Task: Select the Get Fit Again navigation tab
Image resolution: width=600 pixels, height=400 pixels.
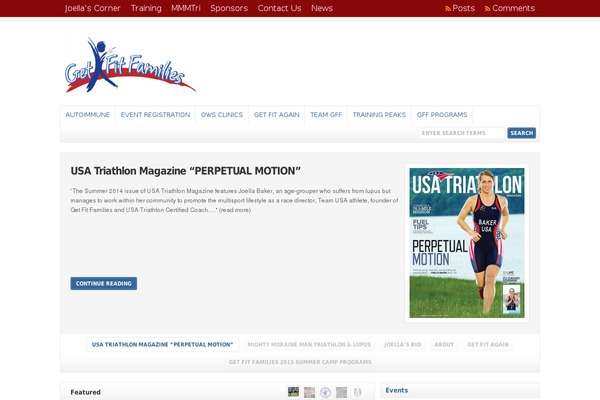Action: click(x=277, y=114)
